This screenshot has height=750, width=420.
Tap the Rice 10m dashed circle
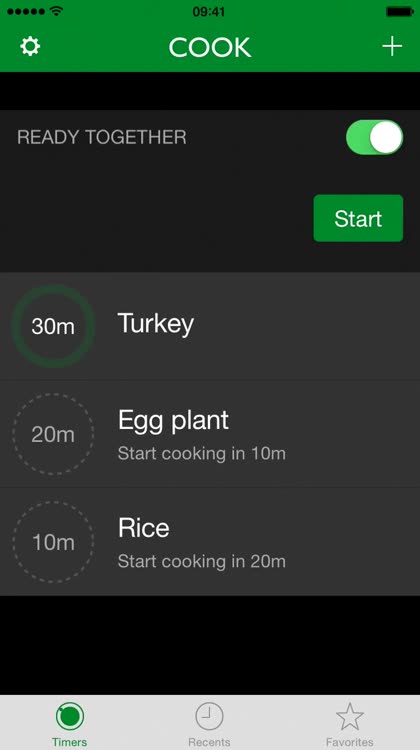point(53,542)
